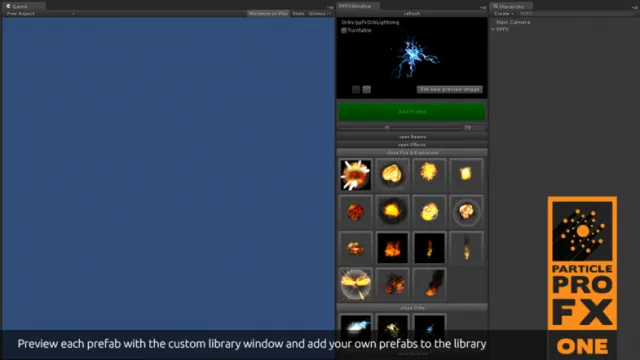The height and width of the screenshot is (360, 640).
Task: Toggle Maximize on Play
Action: coord(268,13)
